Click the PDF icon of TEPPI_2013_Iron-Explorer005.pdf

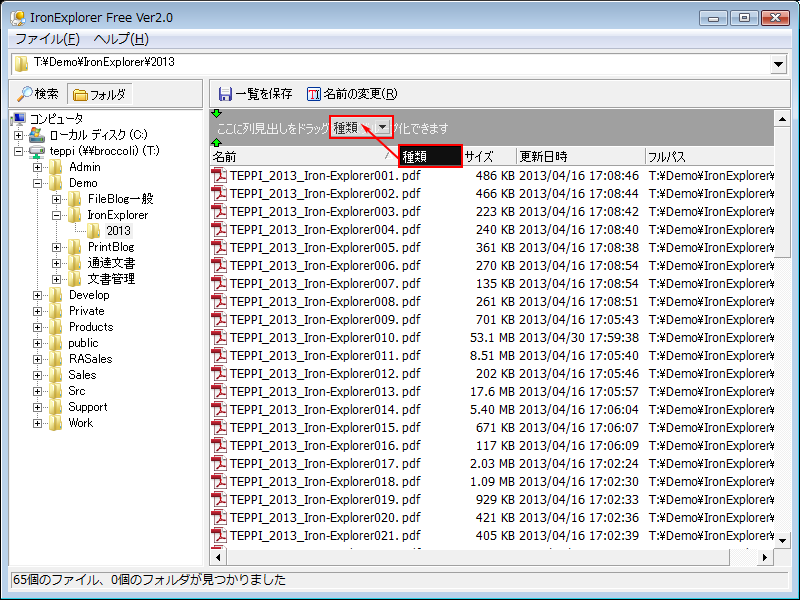219,247
